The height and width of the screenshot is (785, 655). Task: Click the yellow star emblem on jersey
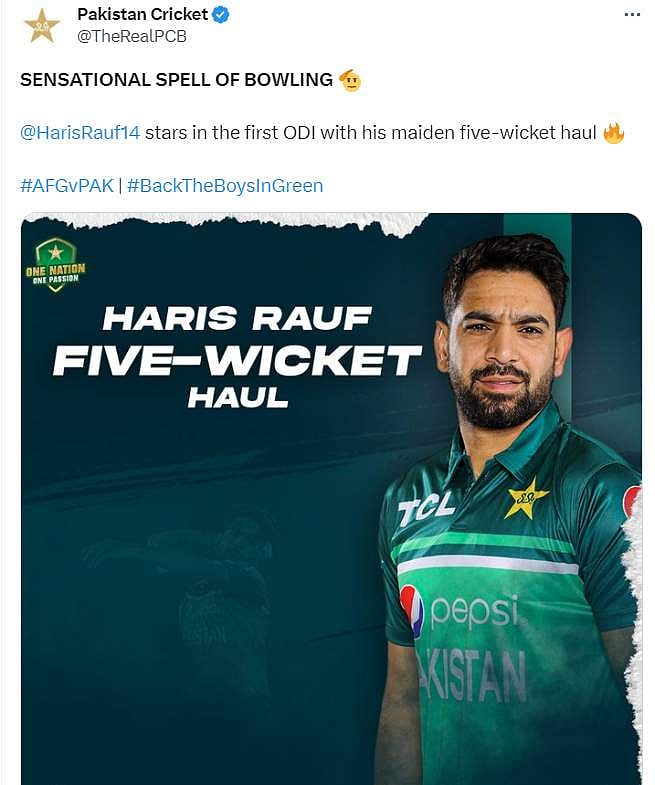click(x=527, y=498)
